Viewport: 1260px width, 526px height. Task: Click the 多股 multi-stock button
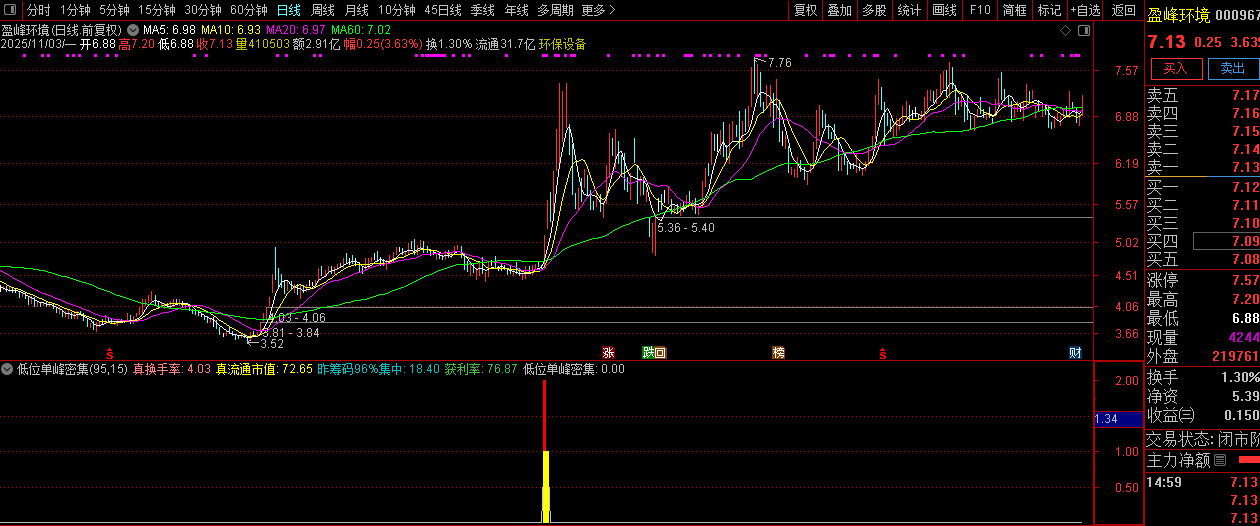[x=874, y=10]
